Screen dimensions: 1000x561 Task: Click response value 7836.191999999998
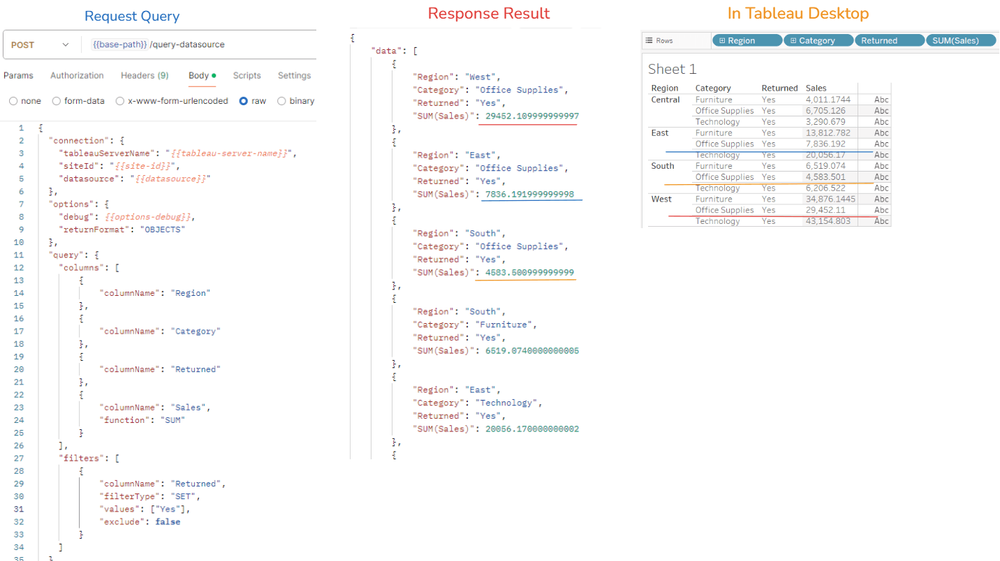529,194
